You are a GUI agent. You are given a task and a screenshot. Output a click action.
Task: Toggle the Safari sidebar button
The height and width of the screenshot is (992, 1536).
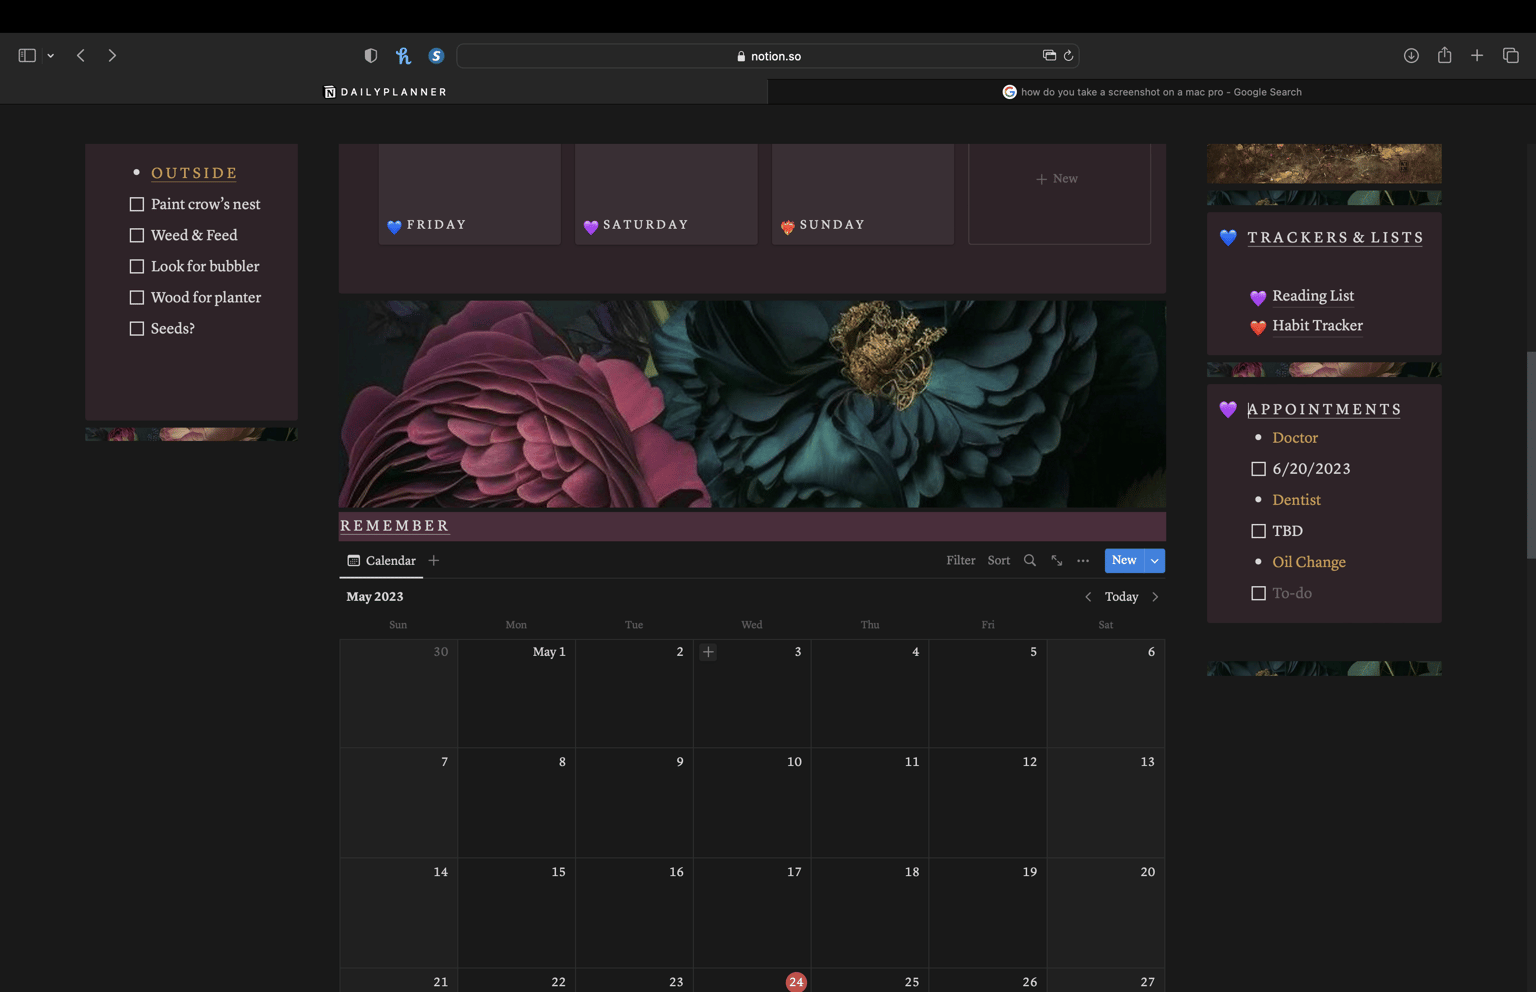(x=27, y=56)
